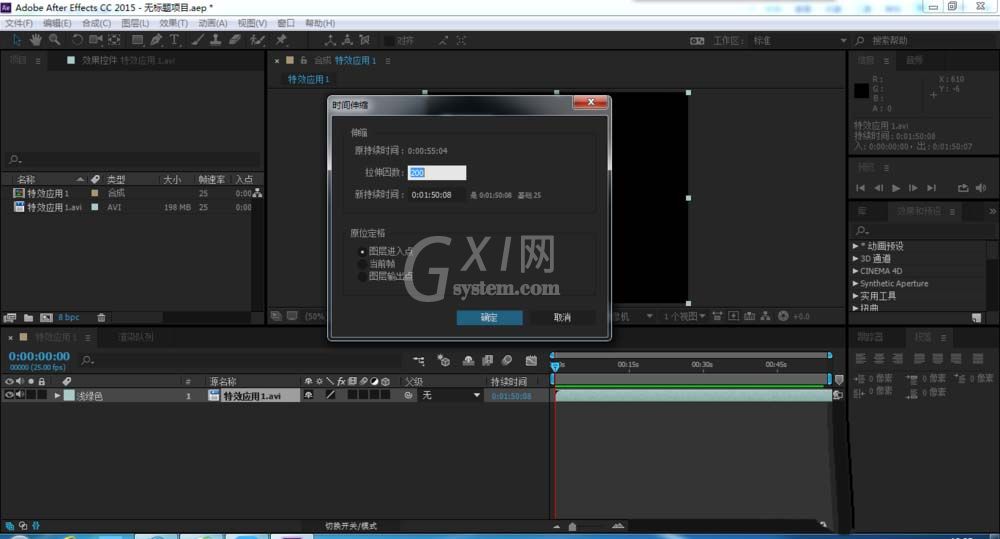The width and height of the screenshot is (1000, 539).
Task: Toggle timeline shy layers hide icon
Action: coord(468,361)
